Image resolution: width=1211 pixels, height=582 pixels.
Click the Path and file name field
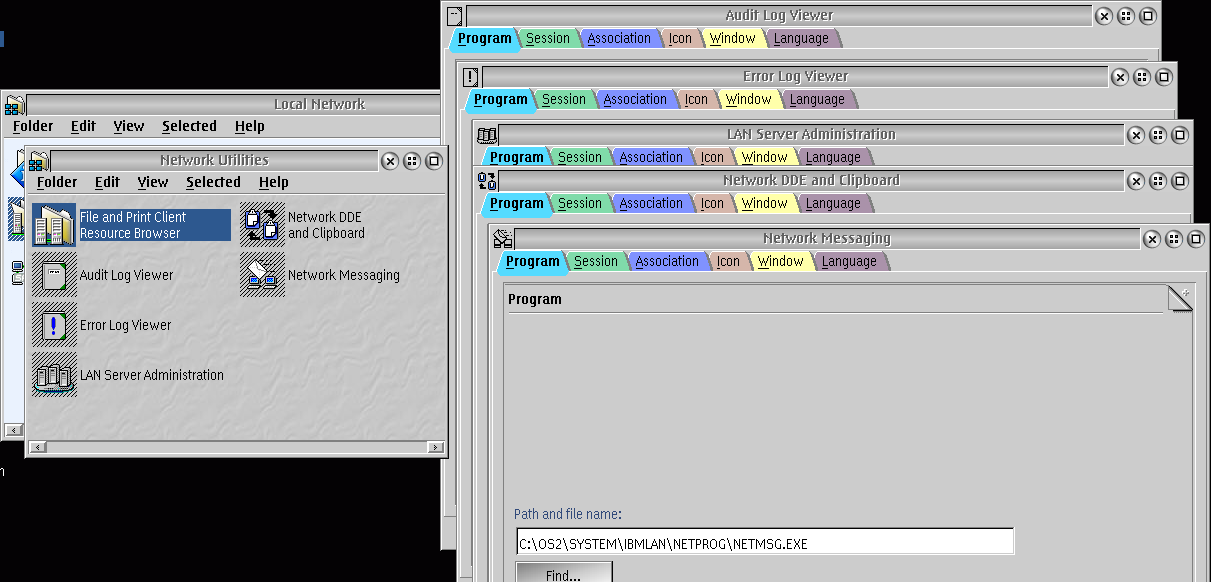[x=765, y=542]
